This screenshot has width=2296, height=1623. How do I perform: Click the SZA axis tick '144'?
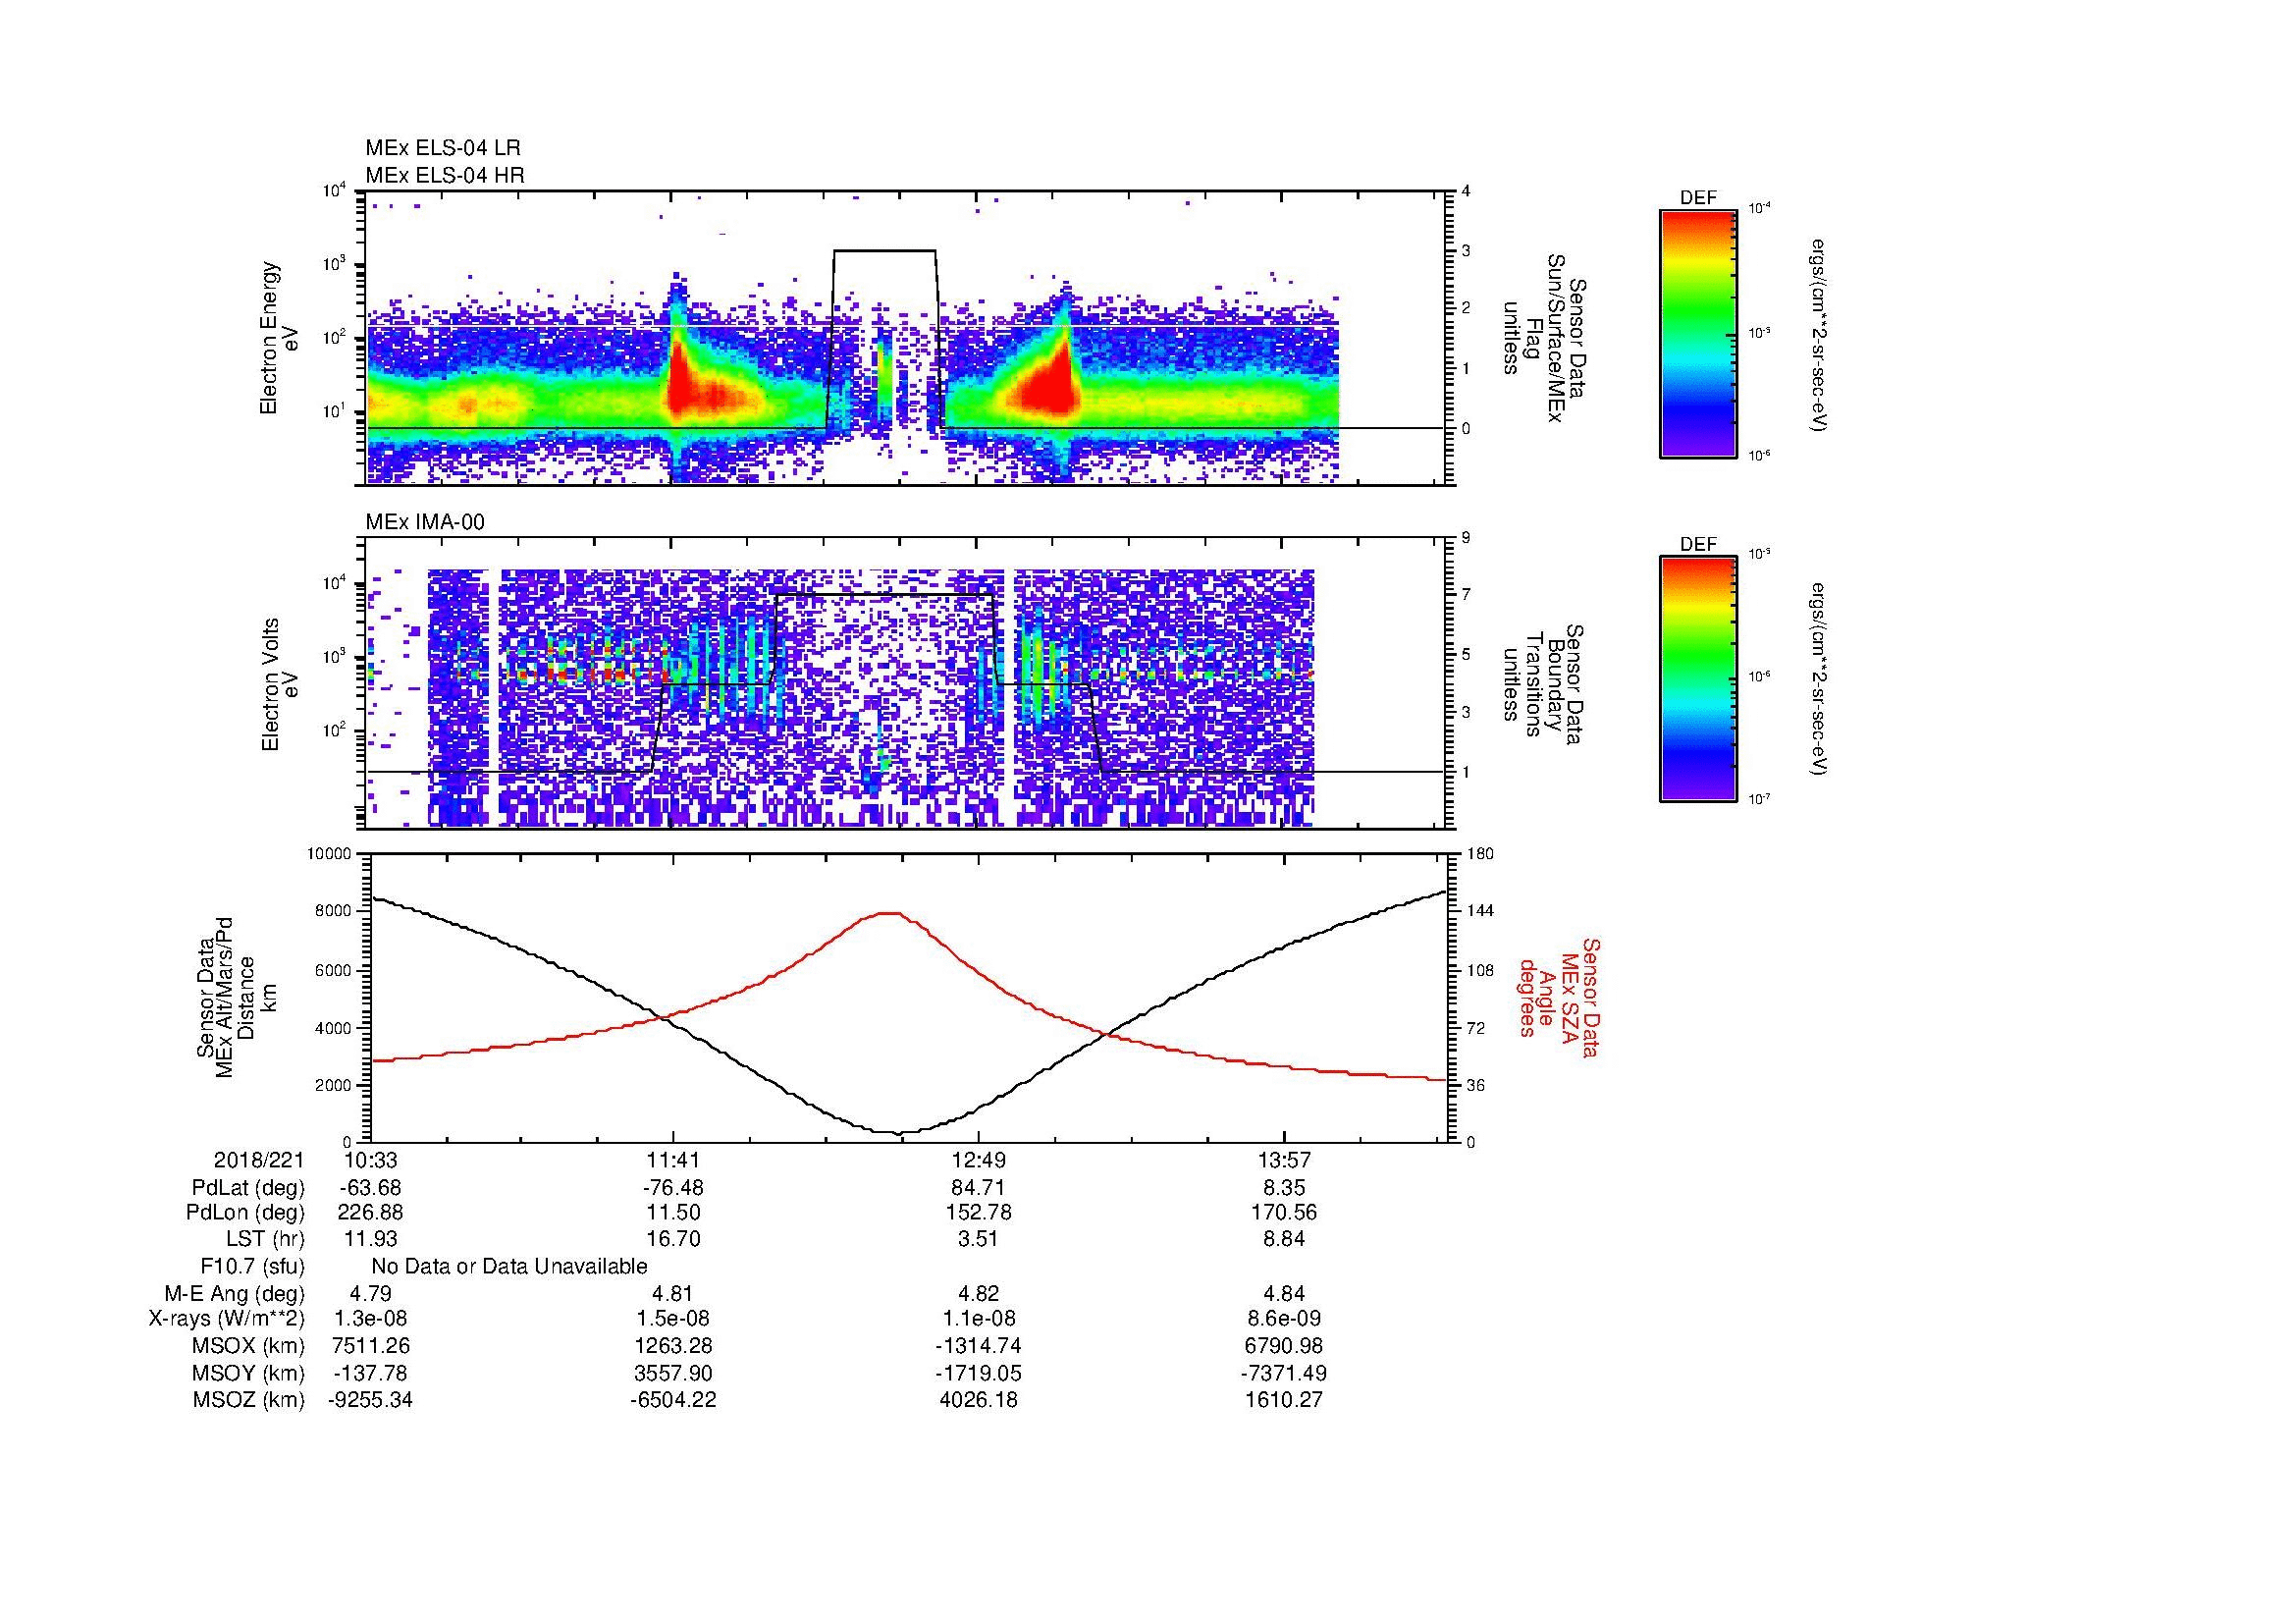coord(1482,911)
